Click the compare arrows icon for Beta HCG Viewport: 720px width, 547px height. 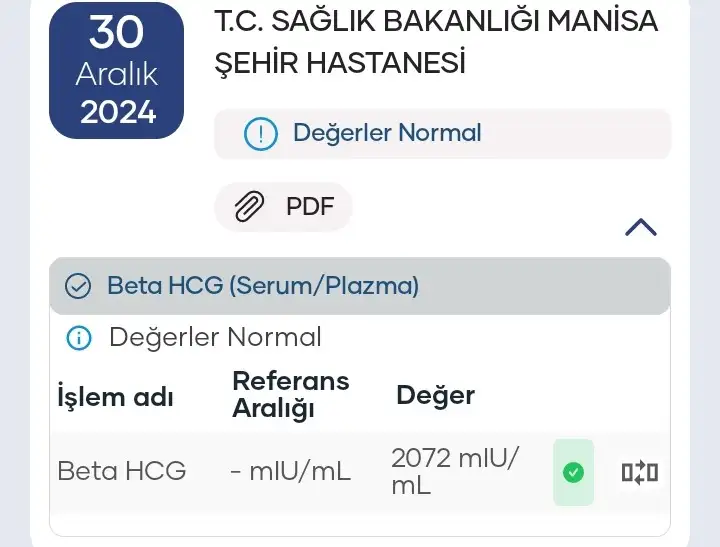(640, 472)
